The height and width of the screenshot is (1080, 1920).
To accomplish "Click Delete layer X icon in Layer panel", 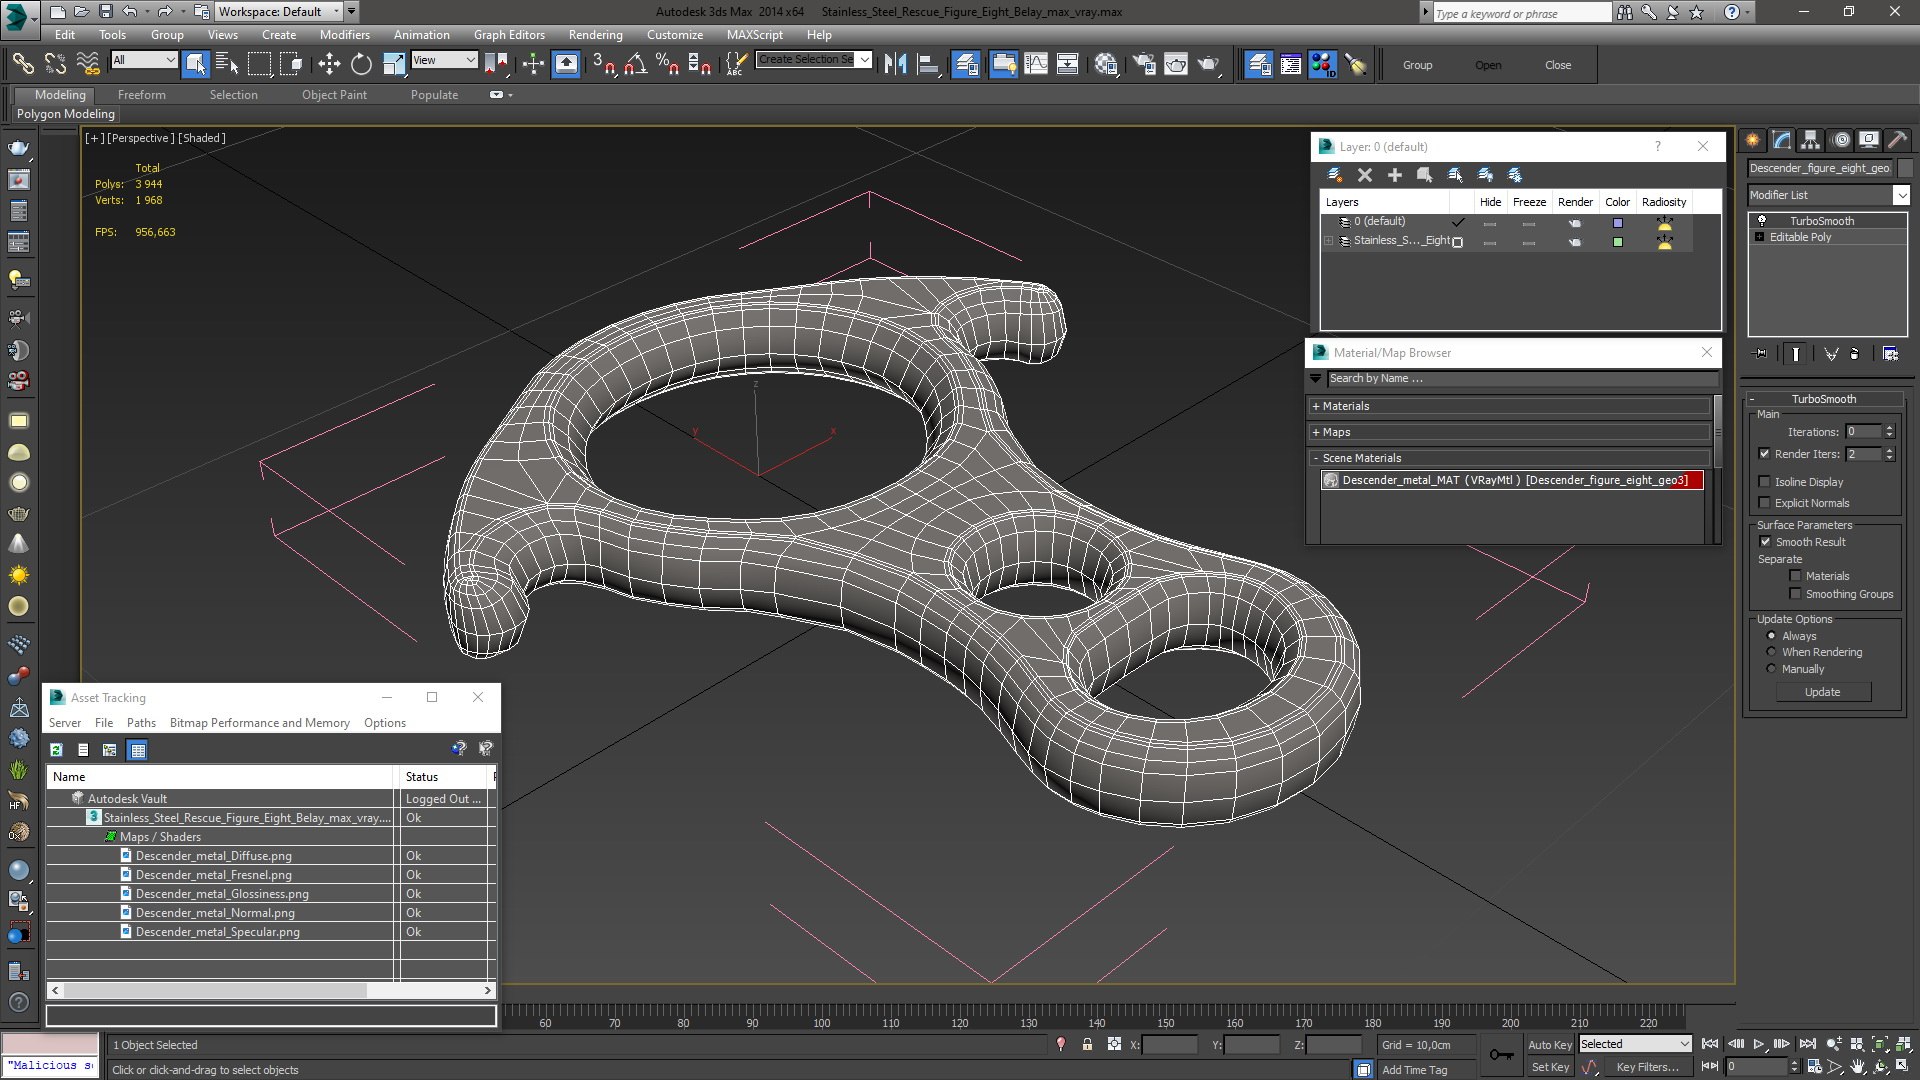I will click(1365, 175).
